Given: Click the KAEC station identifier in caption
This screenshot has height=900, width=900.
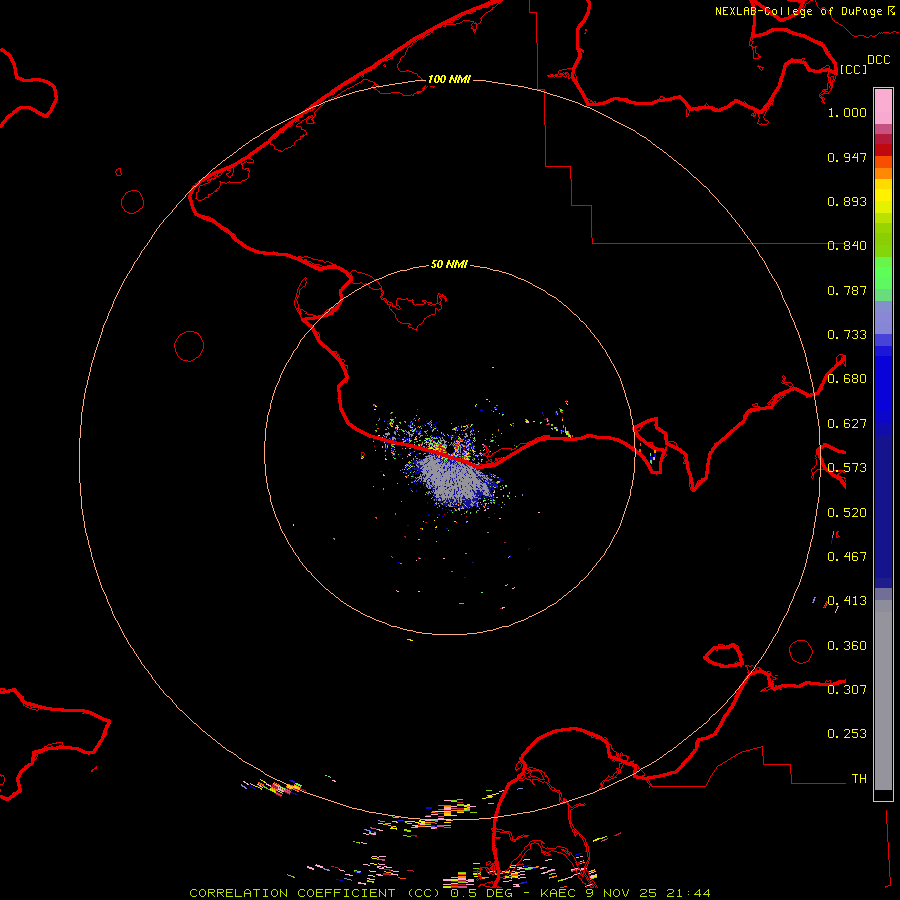Looking at the screenshot, I should [557, 893].
